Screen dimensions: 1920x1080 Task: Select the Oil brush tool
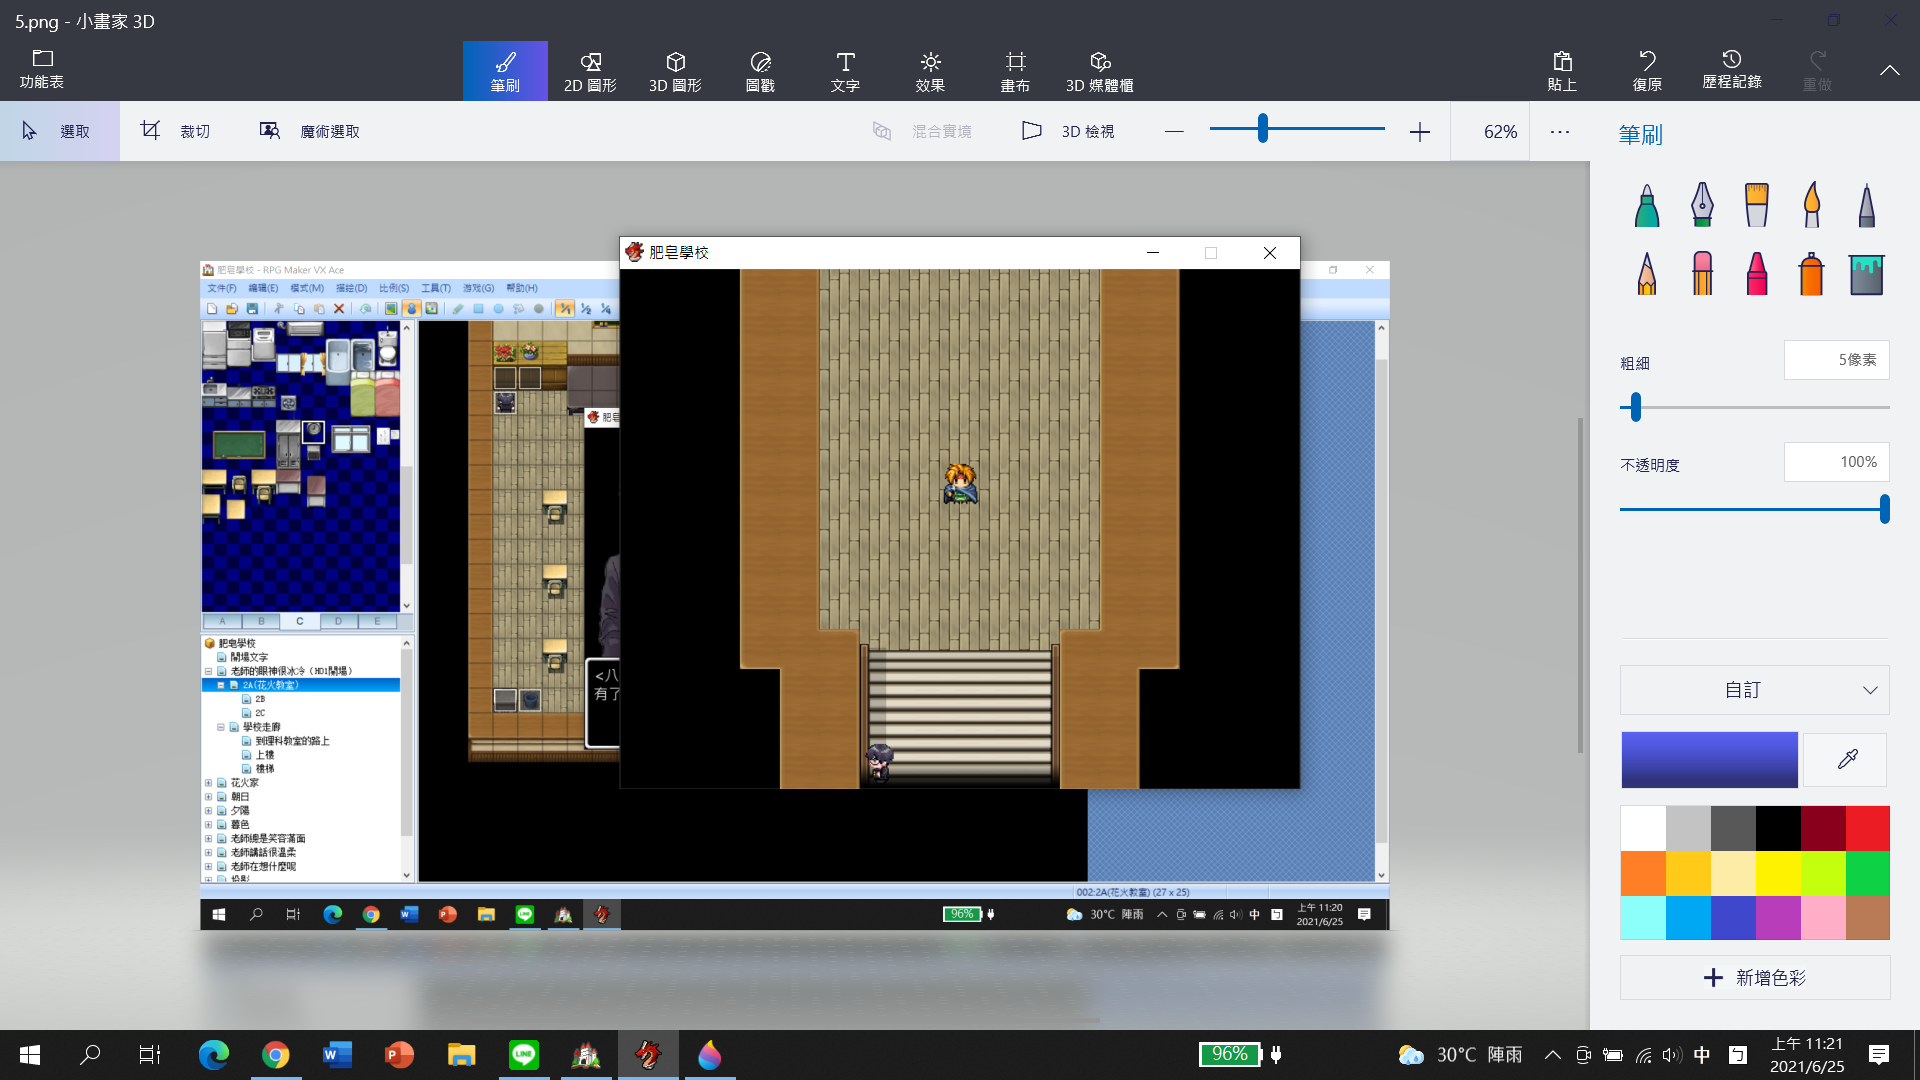(1756, 205)
